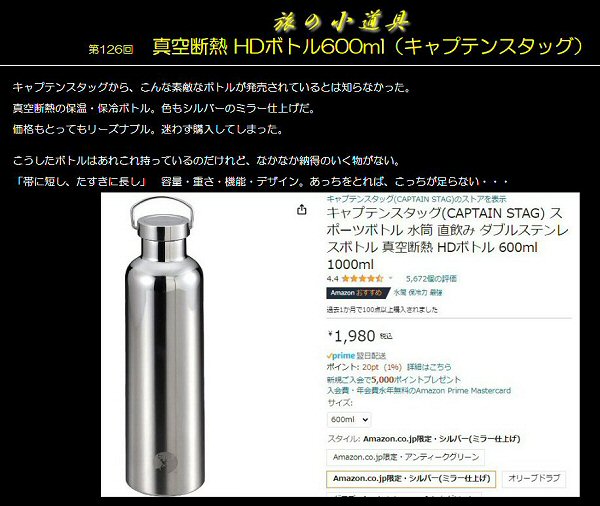Open the 詳細はこちら points link
Image resolution: width=600 pixels, height=506 pixels.
tap(429, 367)
